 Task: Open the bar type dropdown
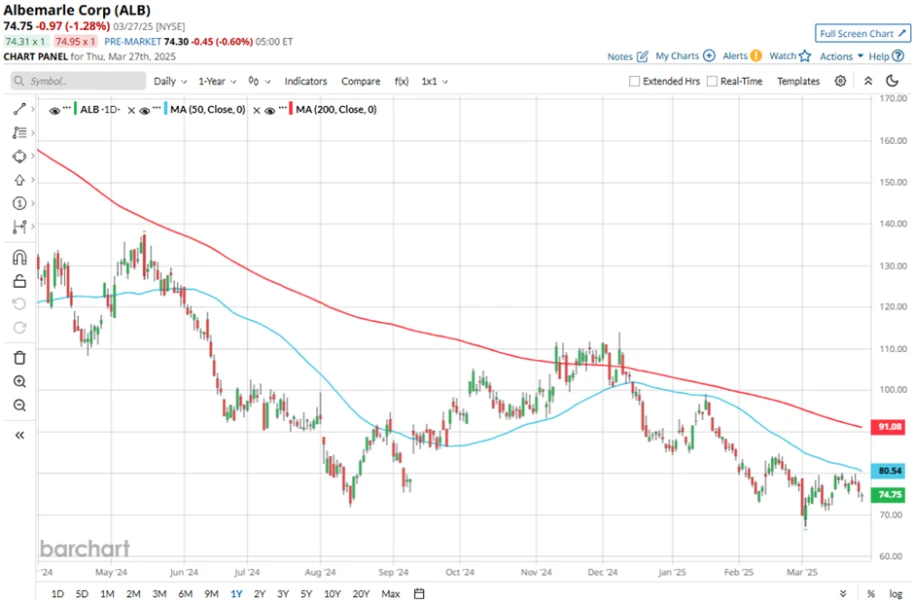259,81
